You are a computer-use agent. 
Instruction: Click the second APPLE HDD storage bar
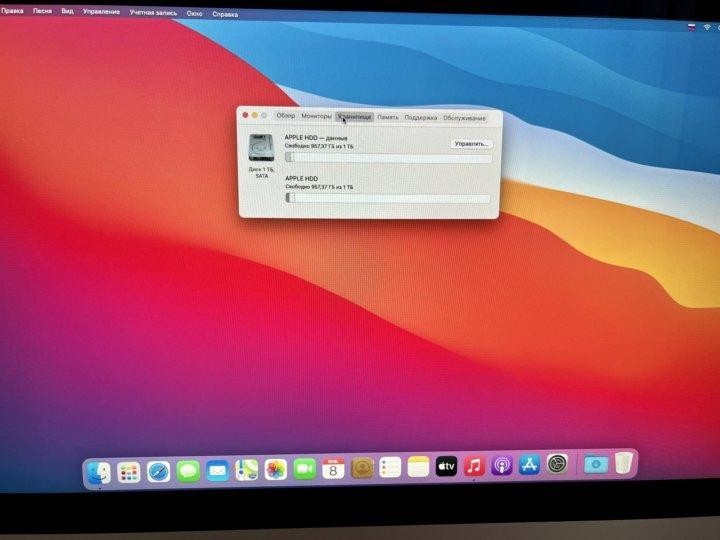click(388, 198)
